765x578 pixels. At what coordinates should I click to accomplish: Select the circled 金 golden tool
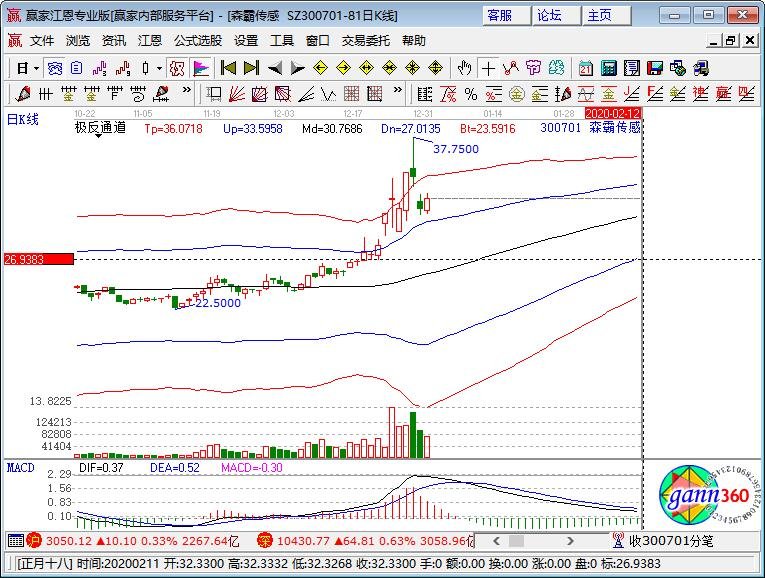[516, 93]
